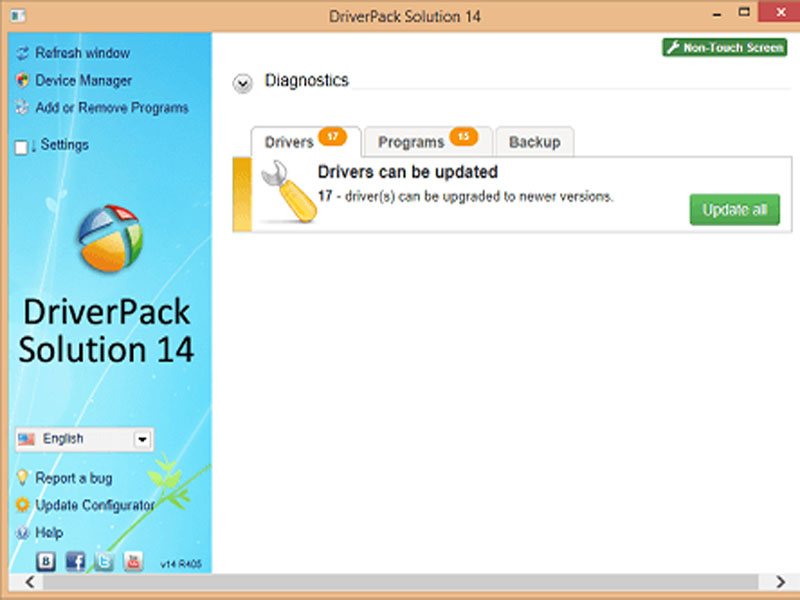Screen dimensions: 800x600
Task: Click the 17 driver(s) can be upgraded text
Action: [465, 196]
